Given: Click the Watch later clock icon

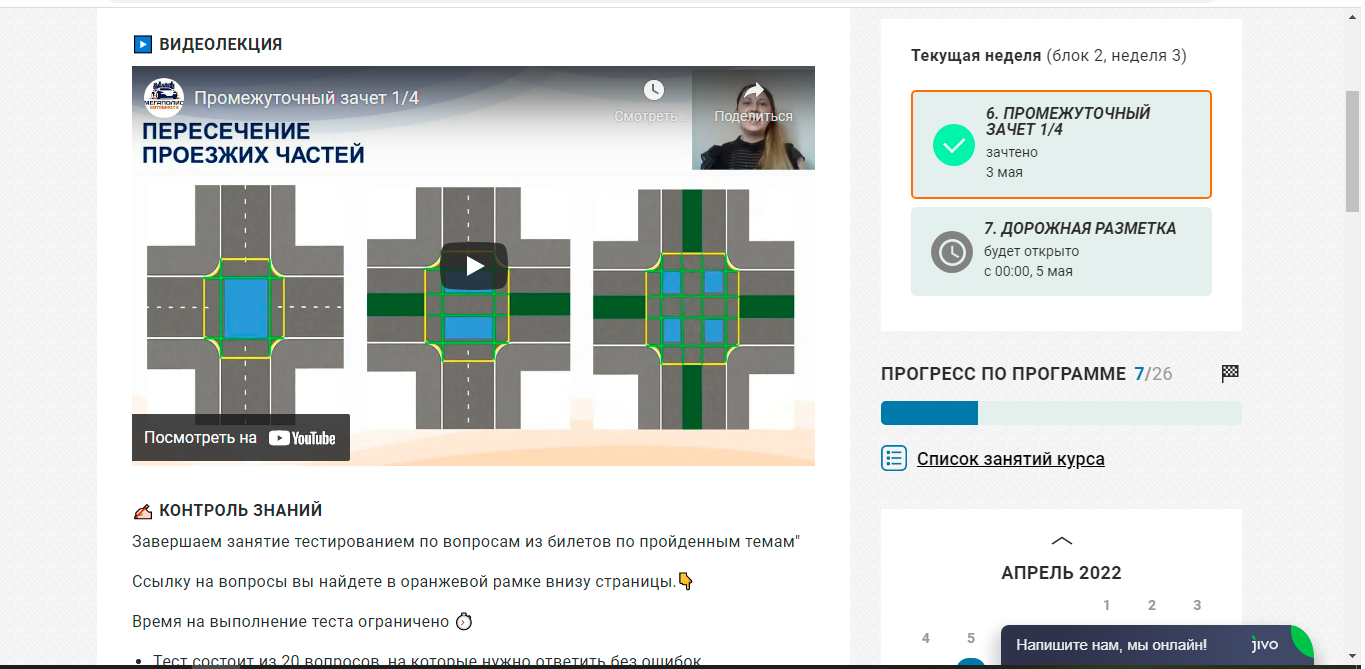Looking at the screenshot, I should pyautogui.click(x=653, y=91).
